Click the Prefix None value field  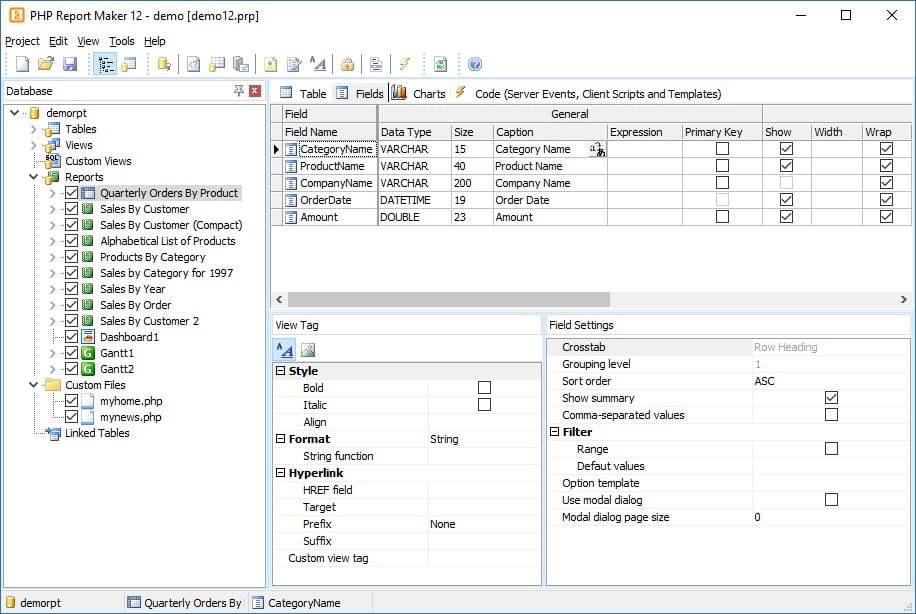tap(484, 524)
